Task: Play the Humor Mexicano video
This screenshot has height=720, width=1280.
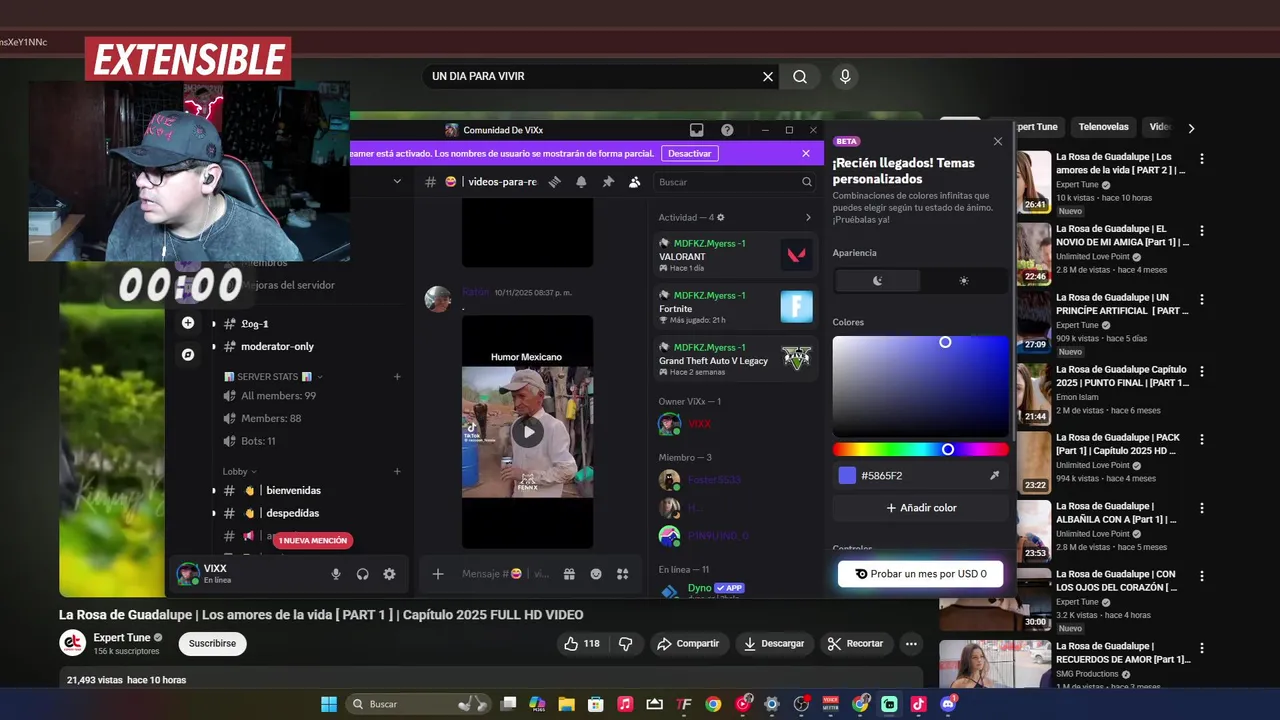Action: [x=527, y=432]
